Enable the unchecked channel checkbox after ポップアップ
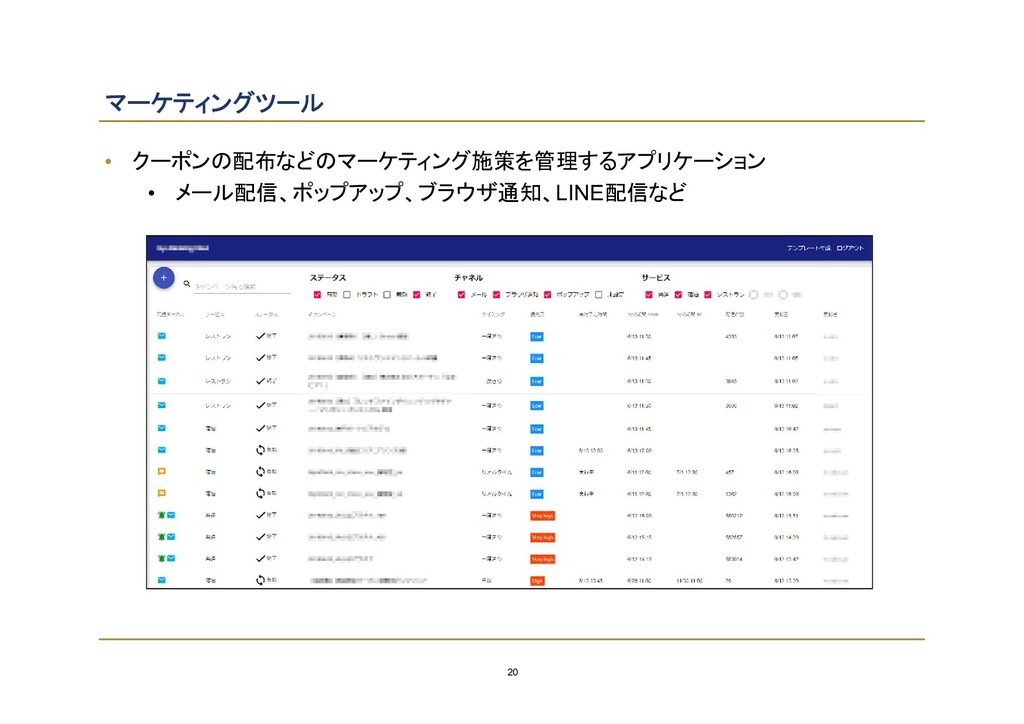This screenshot has width=1024, height=724. pyautogui.click(x=598, y=295)
